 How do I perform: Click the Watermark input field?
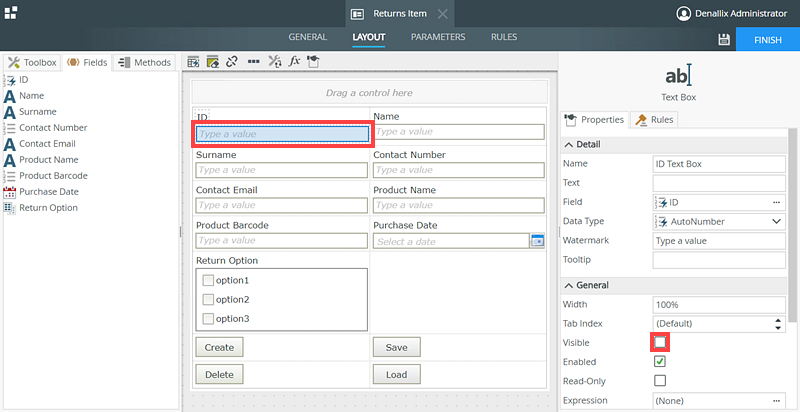[717, 241]
